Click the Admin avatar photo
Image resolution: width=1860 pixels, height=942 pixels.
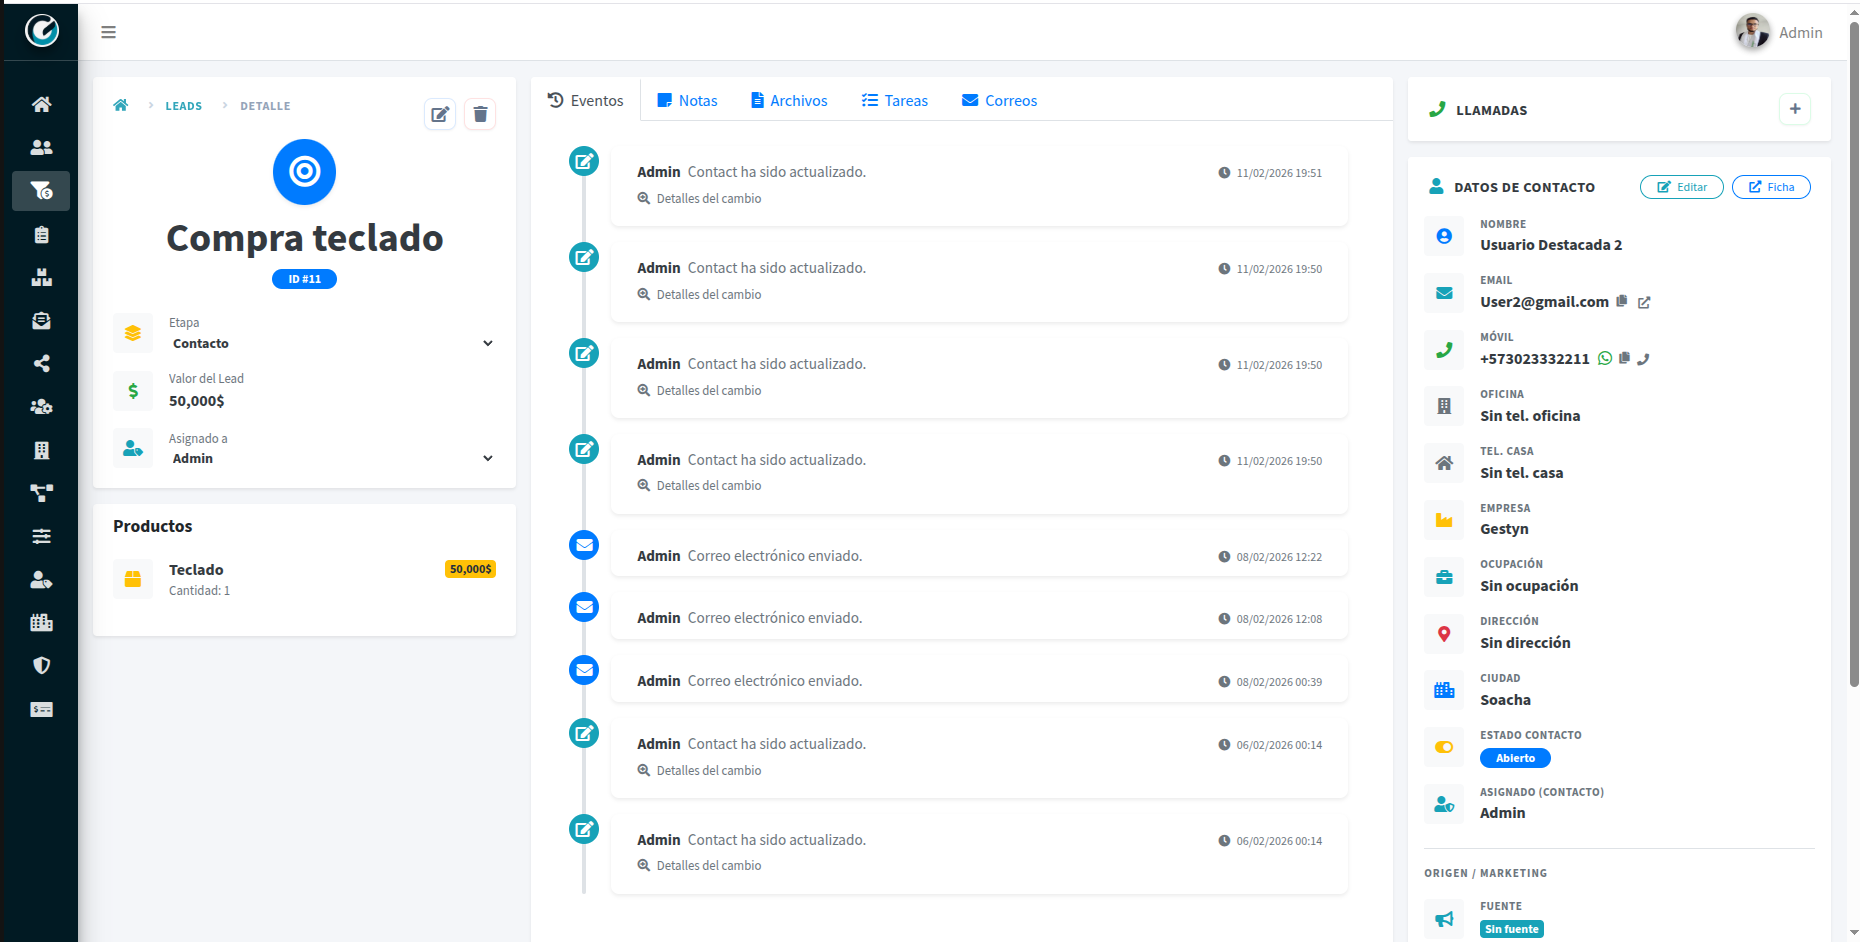1752,32
